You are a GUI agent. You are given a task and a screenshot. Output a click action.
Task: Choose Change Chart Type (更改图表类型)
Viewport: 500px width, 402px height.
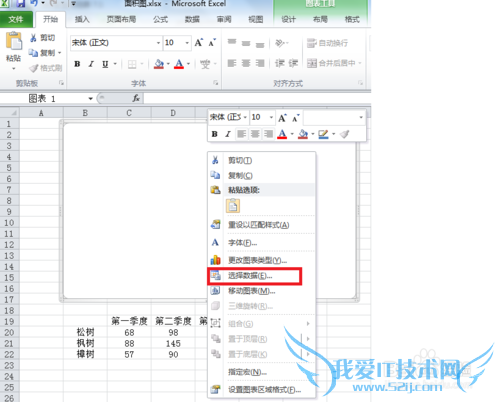point(262,260)
